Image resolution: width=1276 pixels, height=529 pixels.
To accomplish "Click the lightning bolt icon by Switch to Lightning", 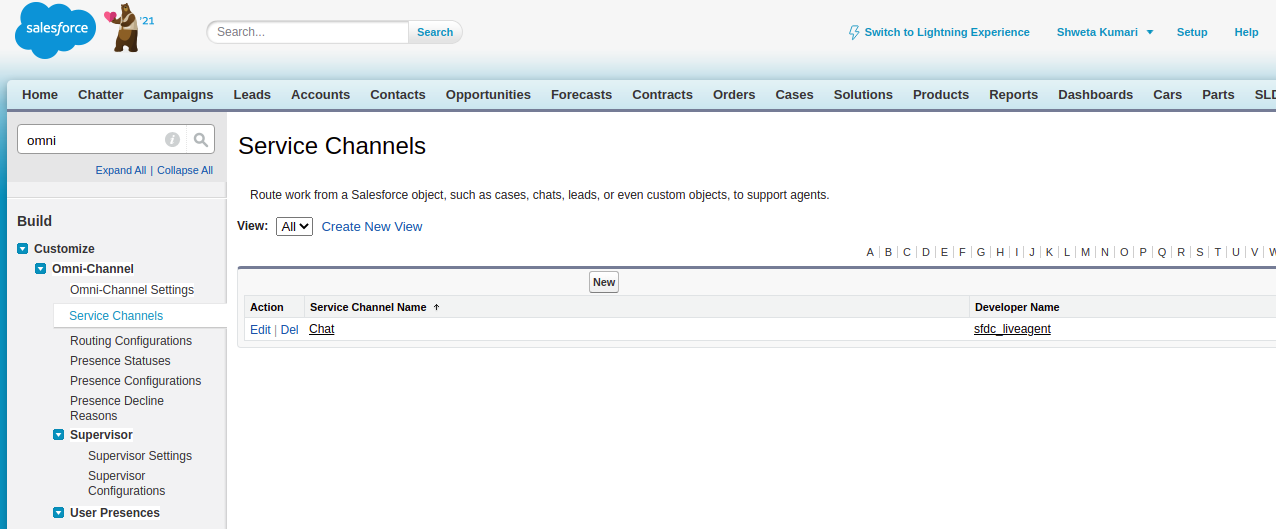I will tap(853, 32).
